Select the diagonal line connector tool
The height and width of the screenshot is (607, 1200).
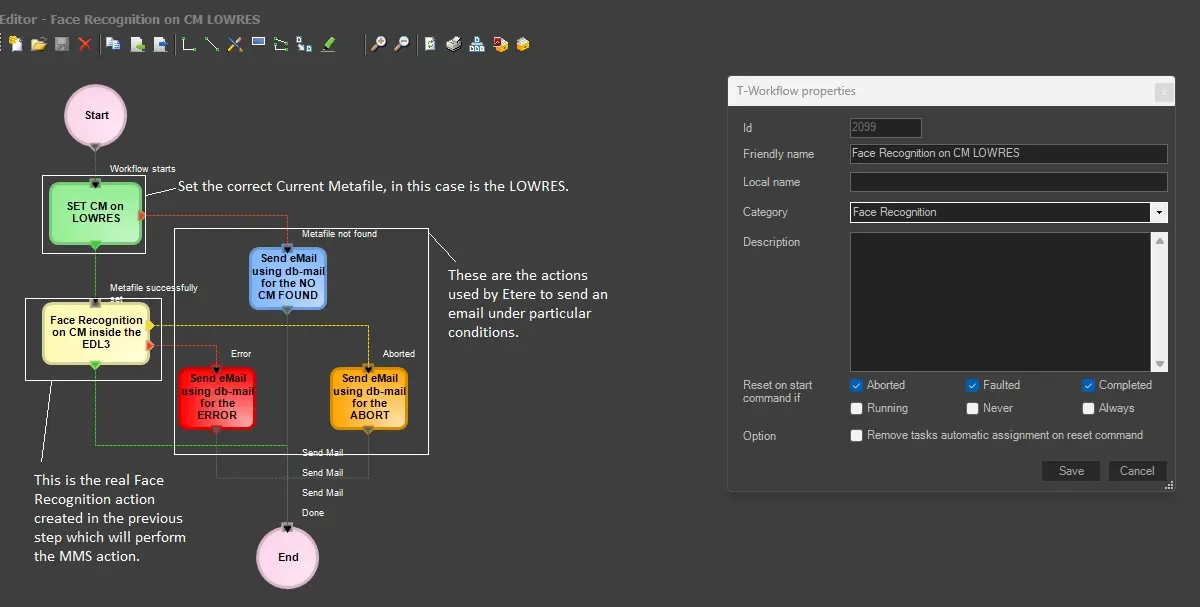coord(211,44)
